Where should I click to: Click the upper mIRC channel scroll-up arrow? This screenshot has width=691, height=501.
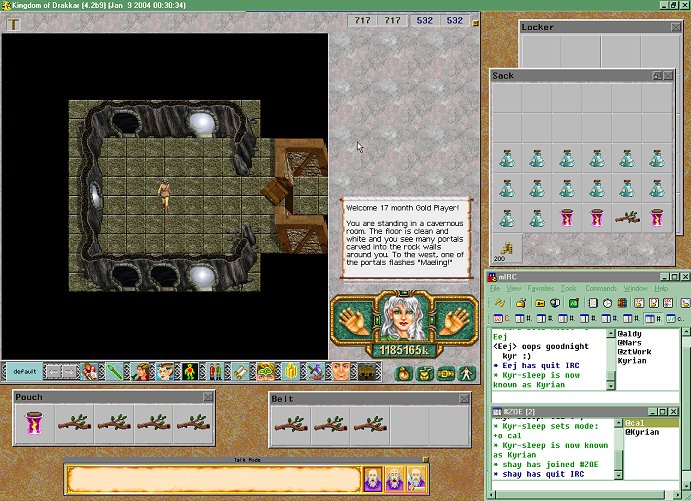pyautogui.click(x=611, y=334)
